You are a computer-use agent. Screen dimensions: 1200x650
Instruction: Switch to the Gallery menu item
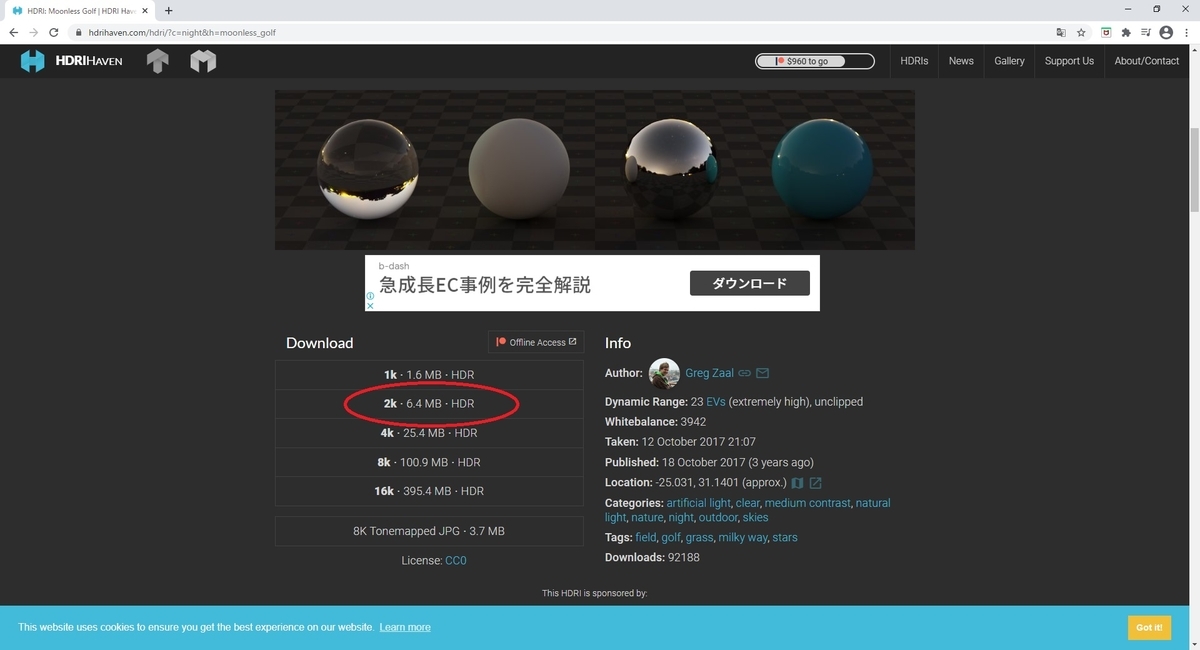[x=1008, y=61]
